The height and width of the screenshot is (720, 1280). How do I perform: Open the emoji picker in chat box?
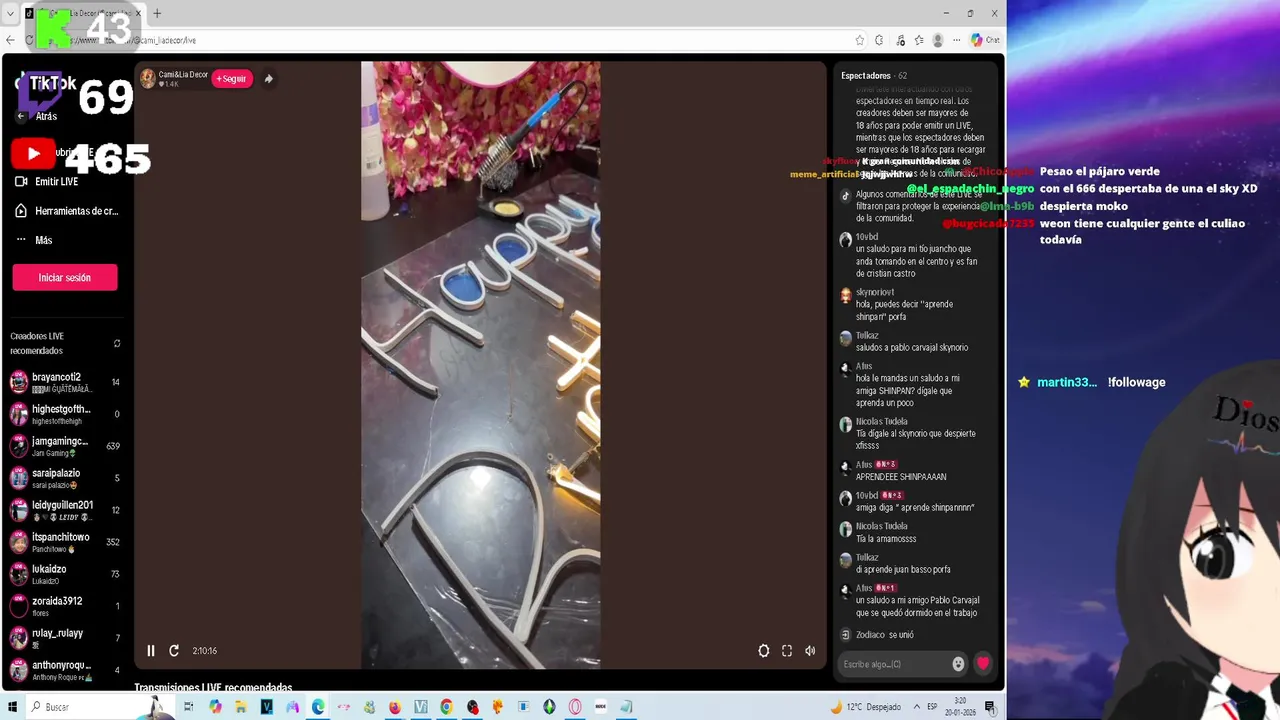click(958, 664)
